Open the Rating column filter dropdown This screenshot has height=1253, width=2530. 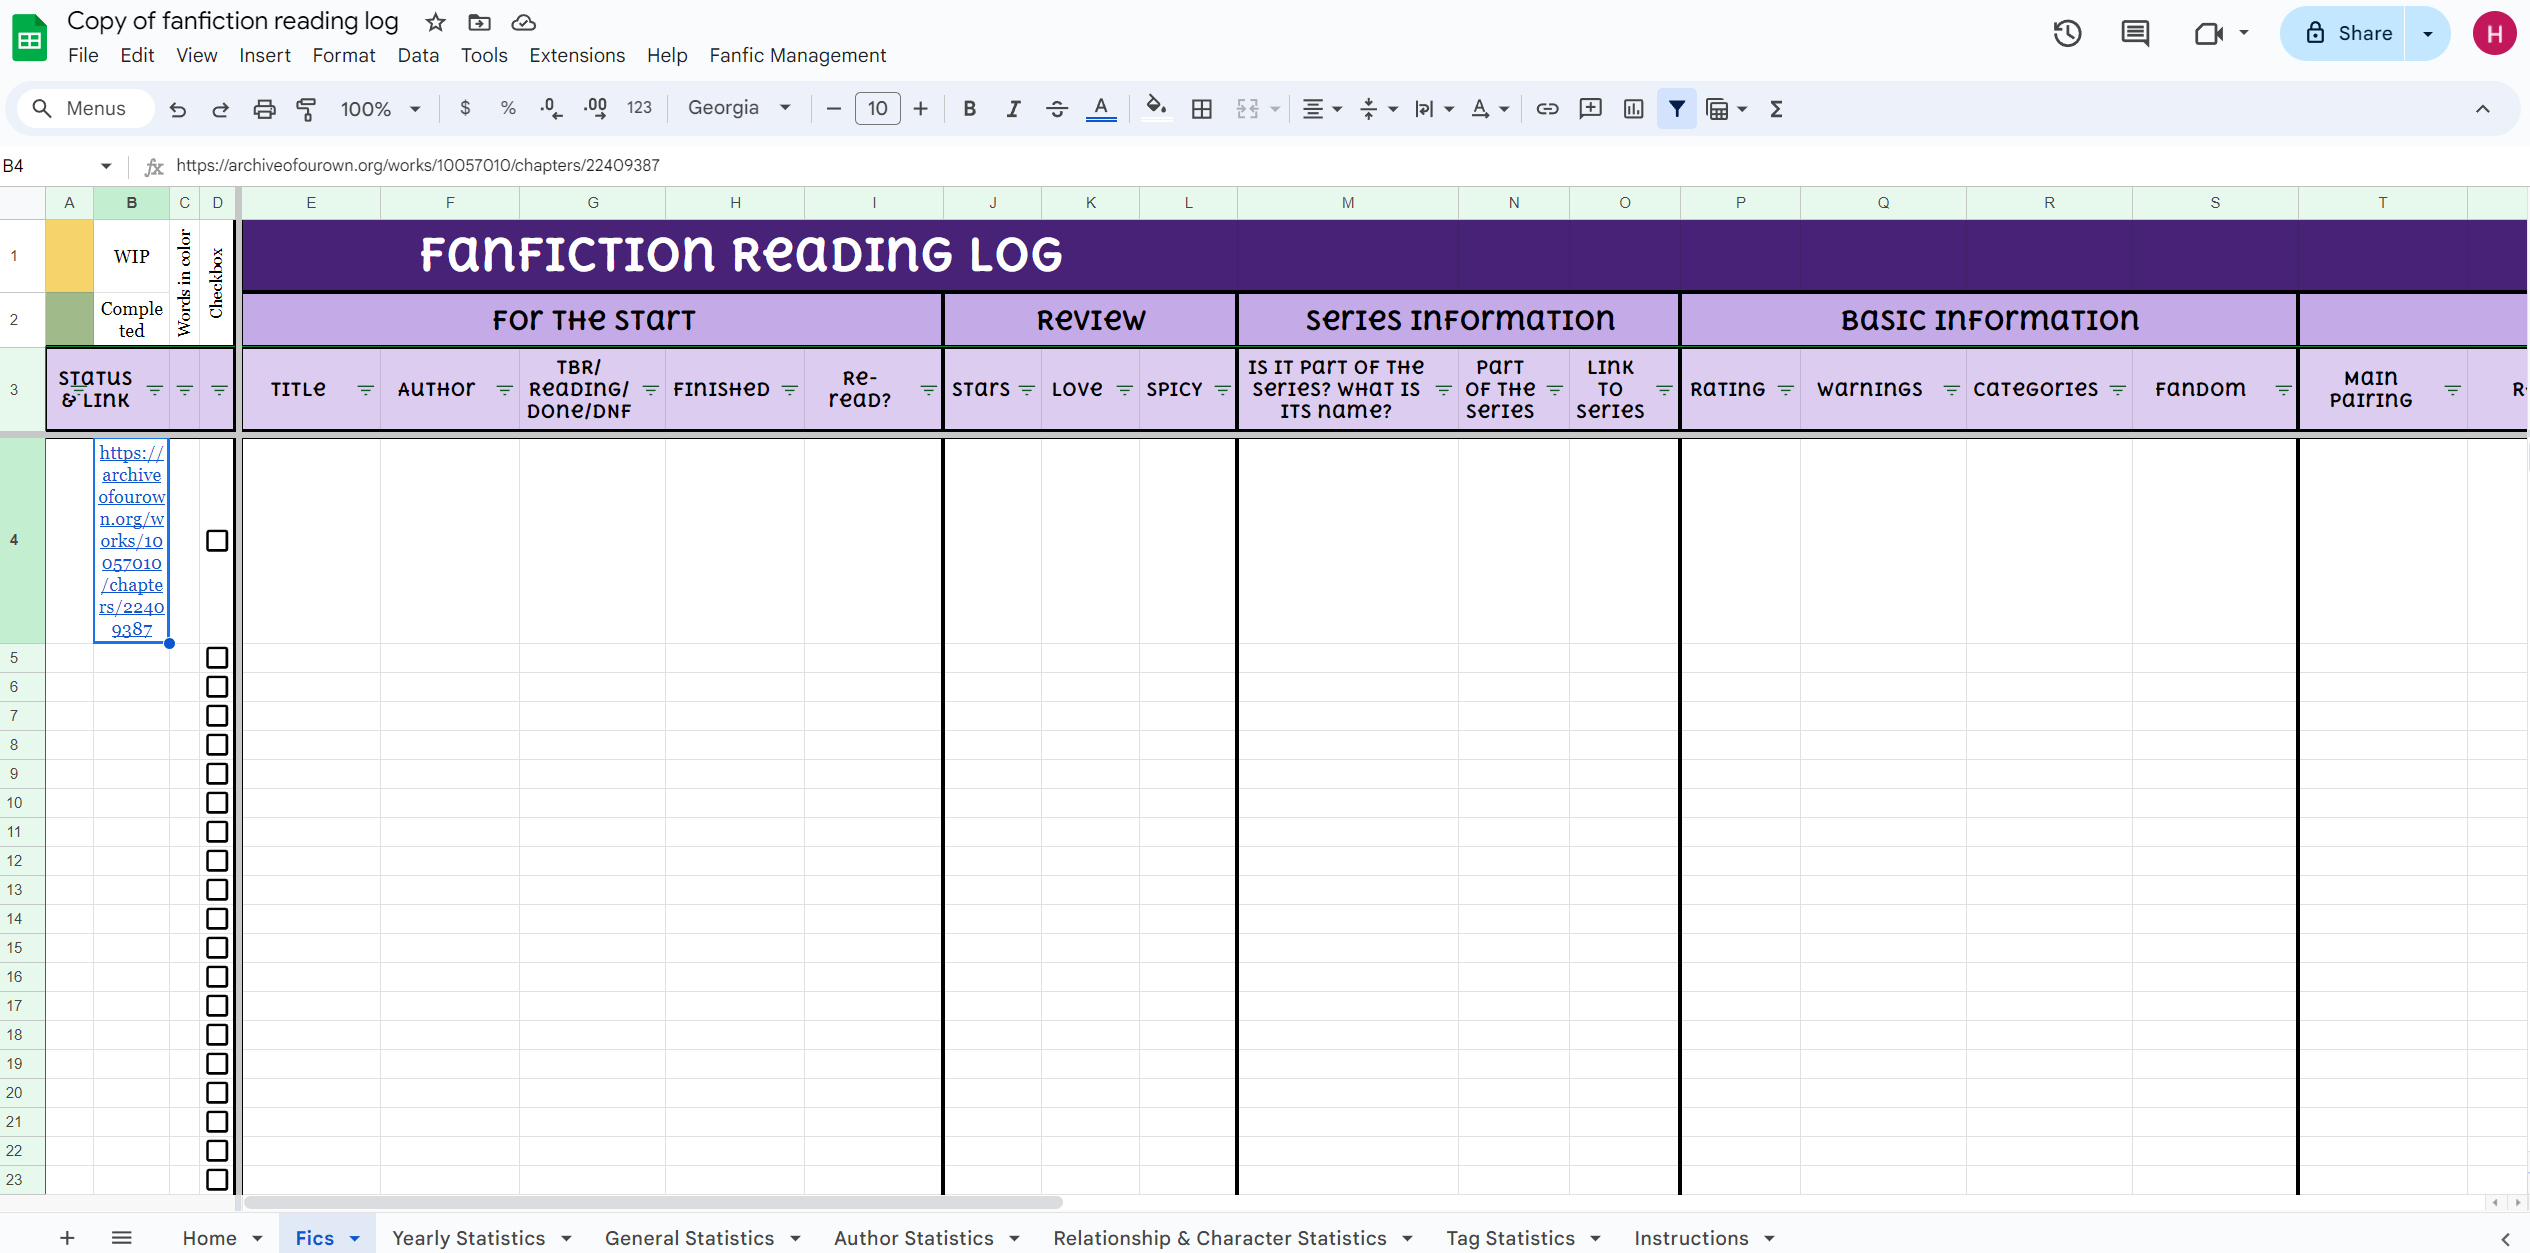[x=1785, y=390]
